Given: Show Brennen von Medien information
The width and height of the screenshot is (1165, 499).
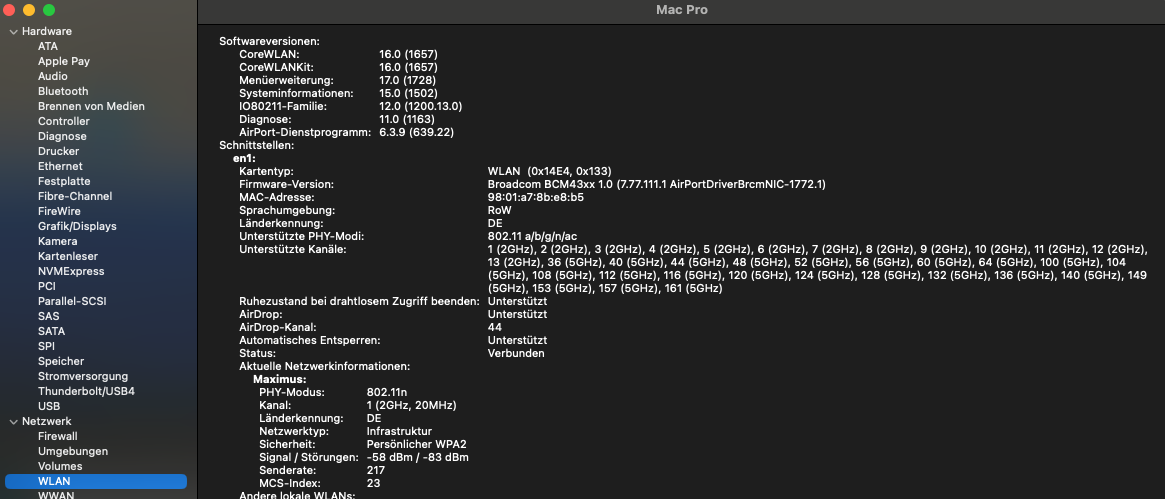Looking at the screenshot, I should (x=91, y=106).
